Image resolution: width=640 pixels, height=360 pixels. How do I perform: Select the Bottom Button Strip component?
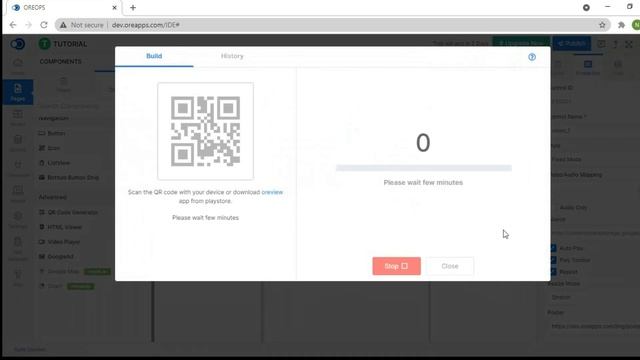[x=69, y=178]
